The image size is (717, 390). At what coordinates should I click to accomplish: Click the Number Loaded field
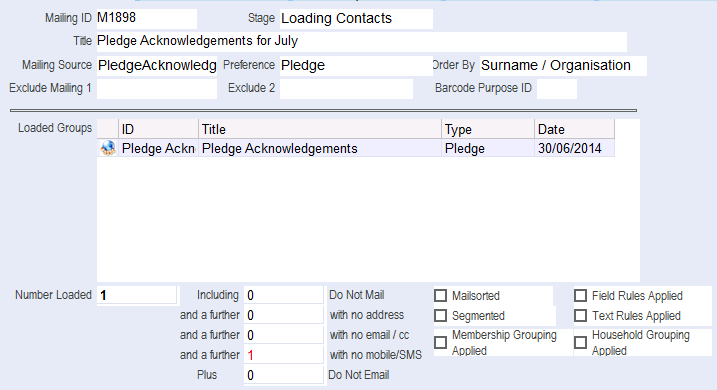(136, 295)
